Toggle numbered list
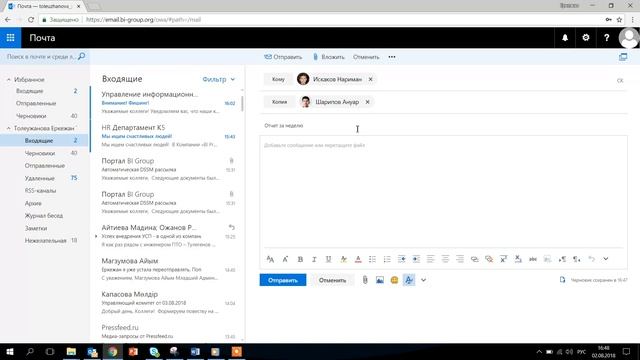This screenshot has width=640, height=360. 387,259
